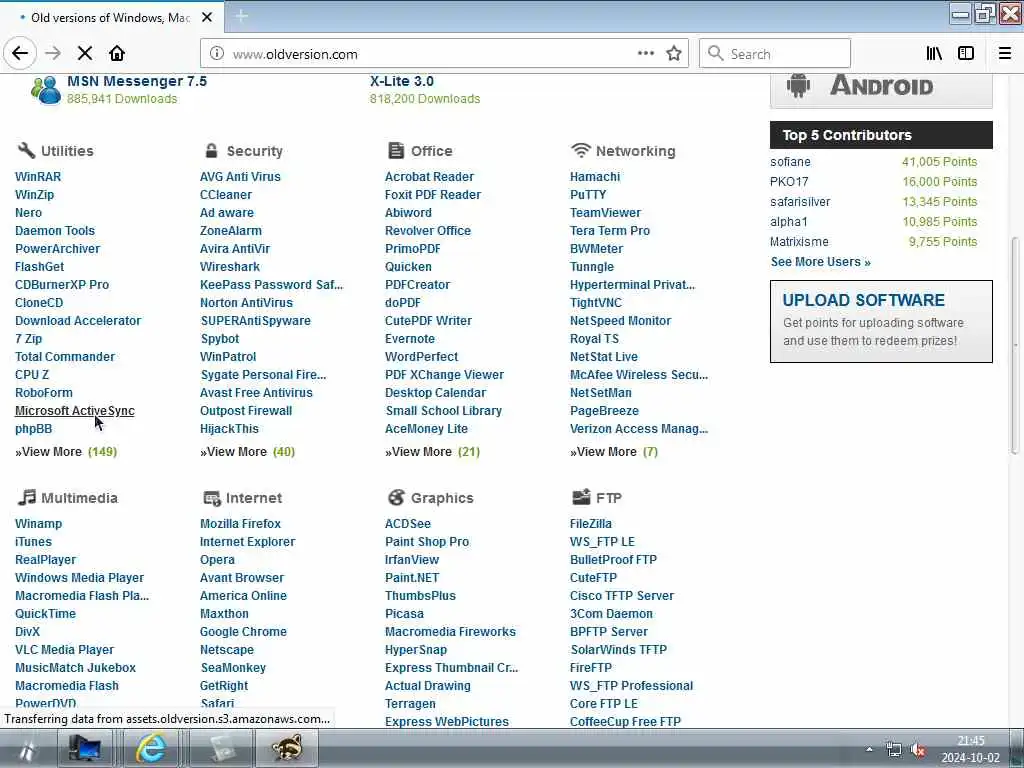Open the Acrobat Reader link

pos(429,177)
